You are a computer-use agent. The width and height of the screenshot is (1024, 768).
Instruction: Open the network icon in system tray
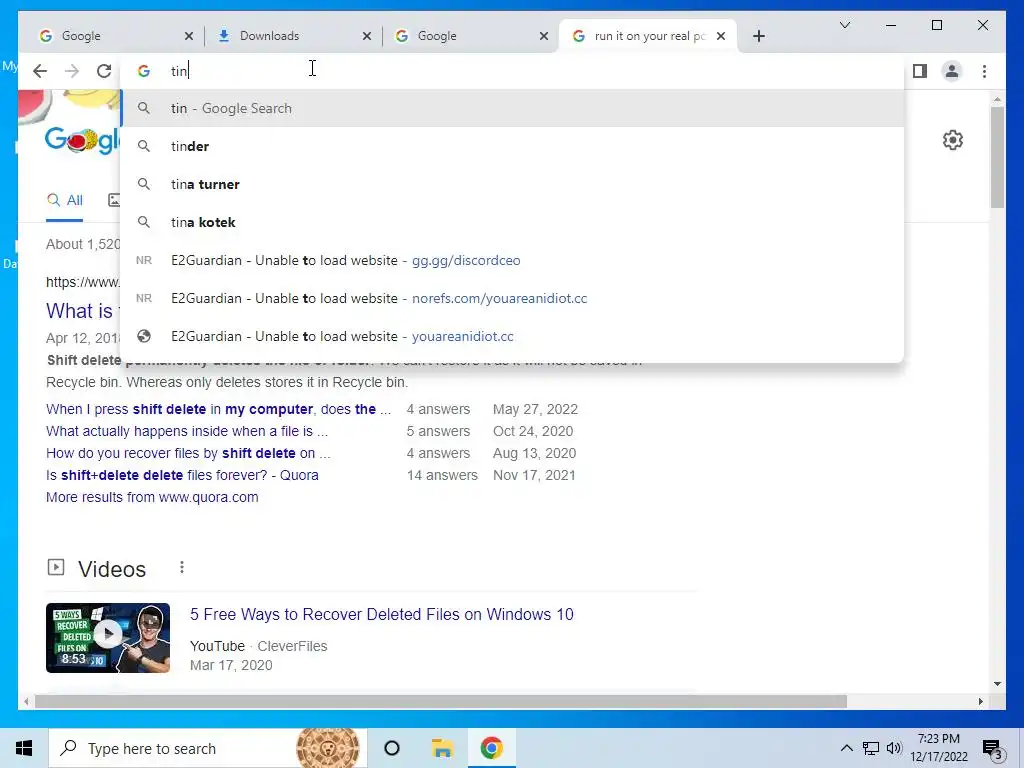[x=871, y=748]
